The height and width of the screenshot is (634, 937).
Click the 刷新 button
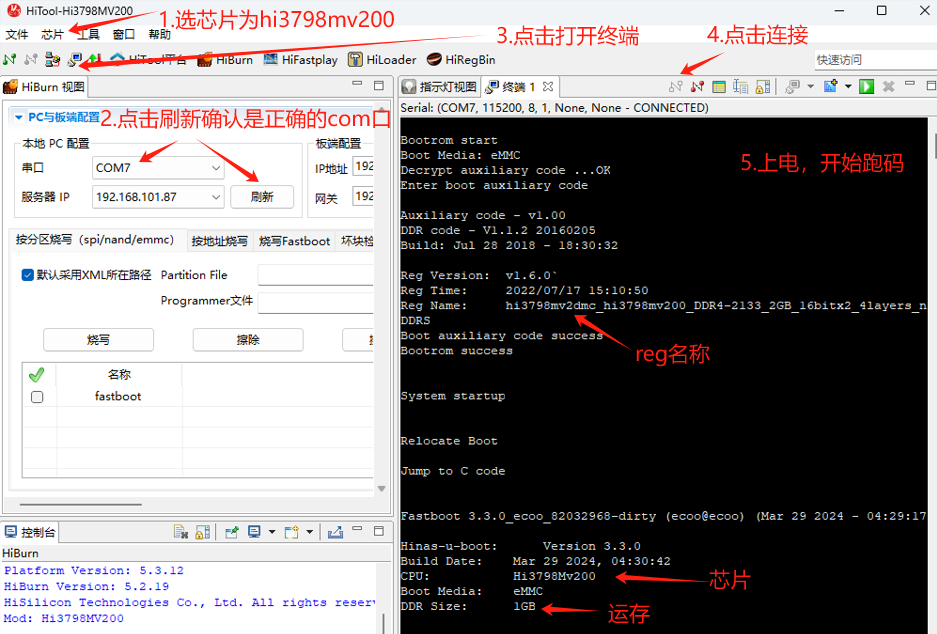[x=262, y=197]
